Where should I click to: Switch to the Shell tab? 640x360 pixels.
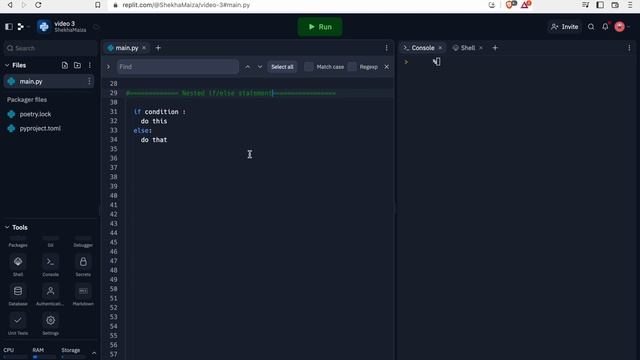467,48
